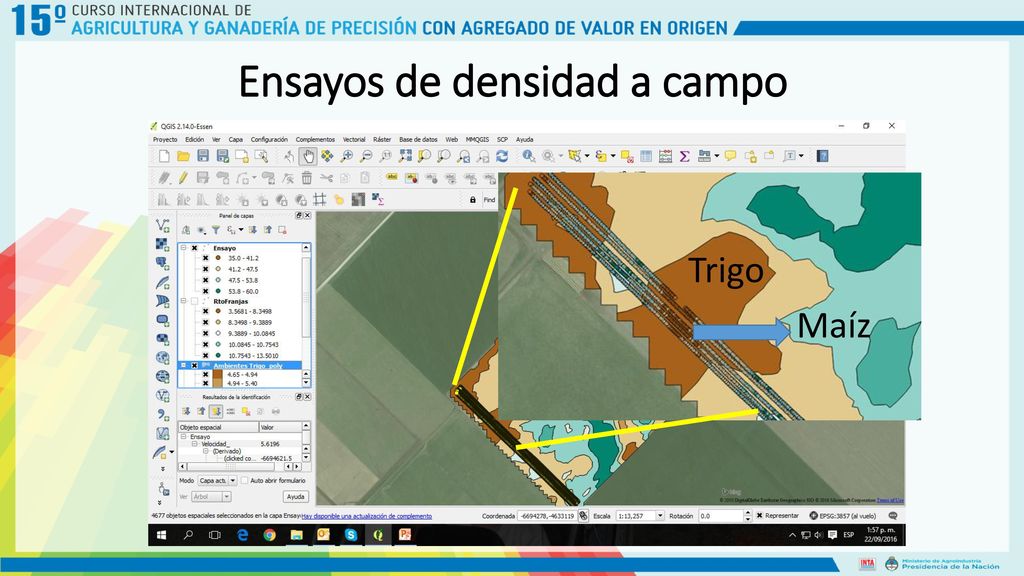Select the Identify Features tool
Screen dimensions: 1024x576
pyautogui.click(x=528, y=156)
